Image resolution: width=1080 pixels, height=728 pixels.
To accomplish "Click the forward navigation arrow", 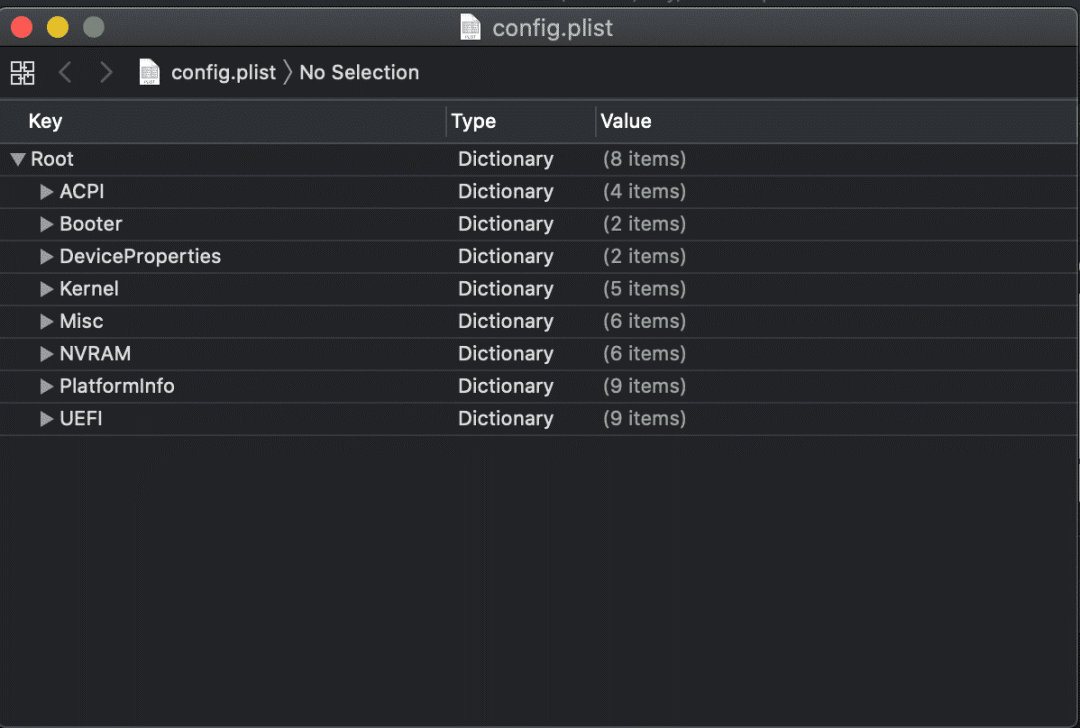I will (106, 72).
